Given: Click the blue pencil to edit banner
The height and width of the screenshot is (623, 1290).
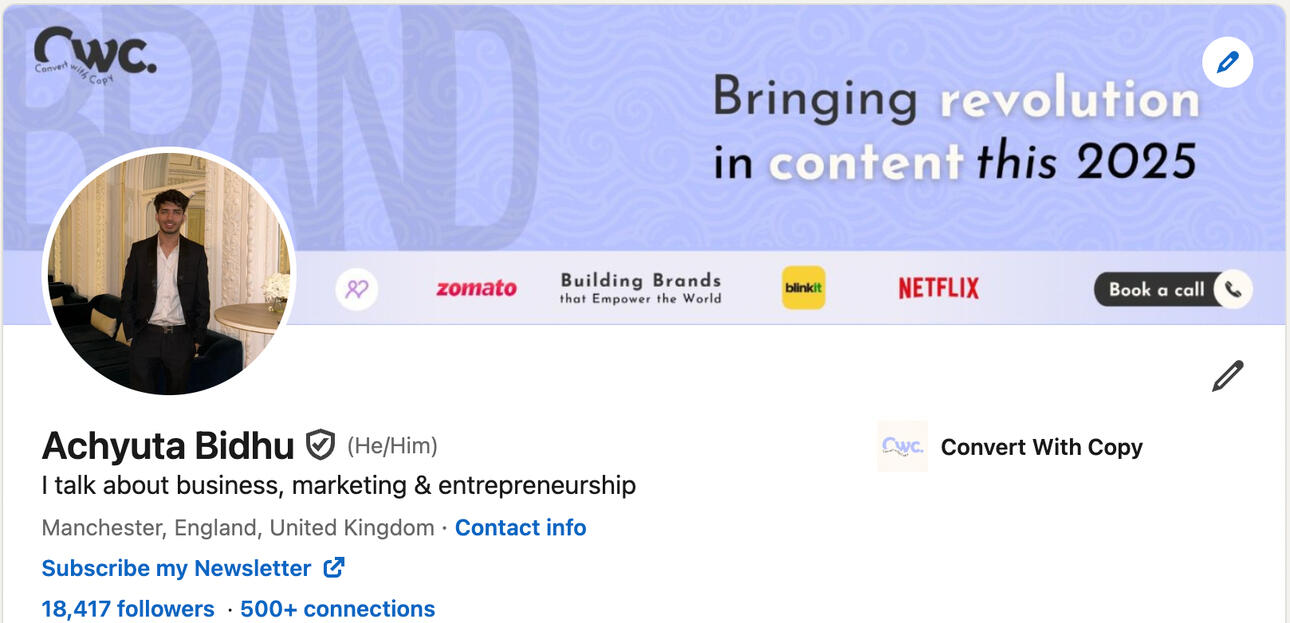Looking at the screenshot, I should pyautogui.click(x=1227, y=64).
